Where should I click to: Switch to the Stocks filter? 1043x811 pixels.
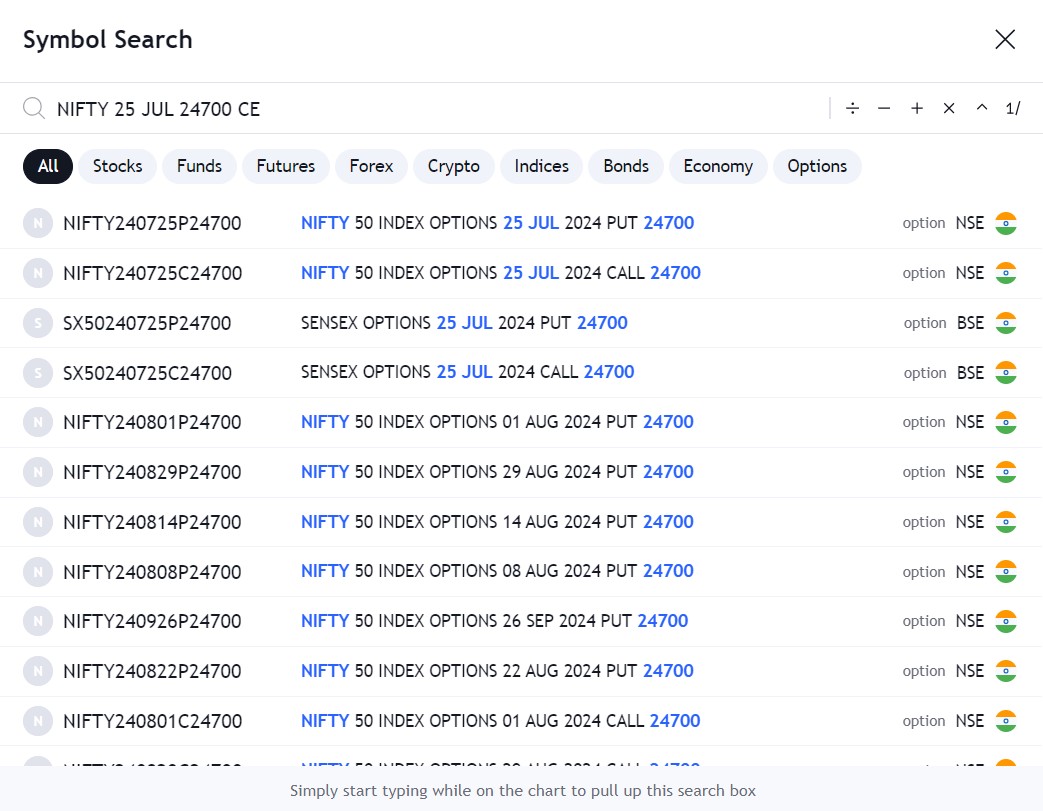coord(117,166)
